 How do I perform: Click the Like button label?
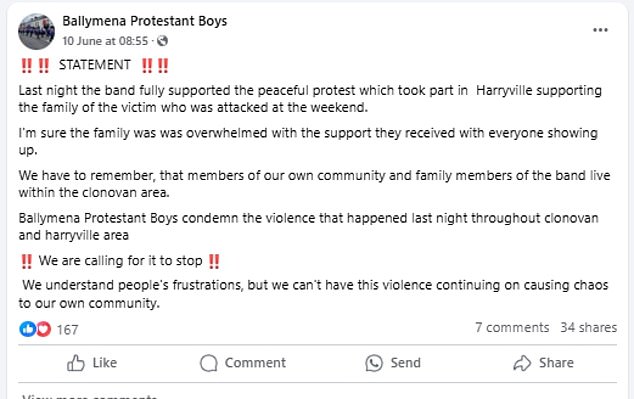105,363
